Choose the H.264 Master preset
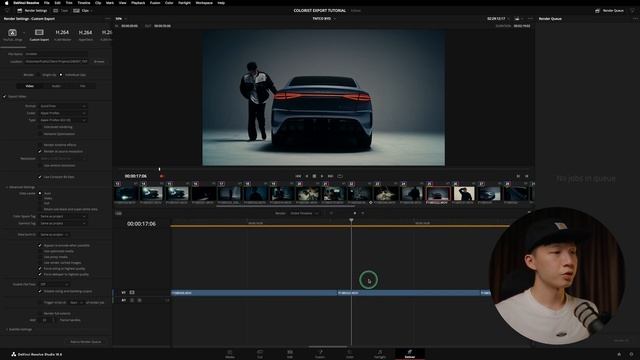This screenshot has height=360, width=640. pos(62,34)
